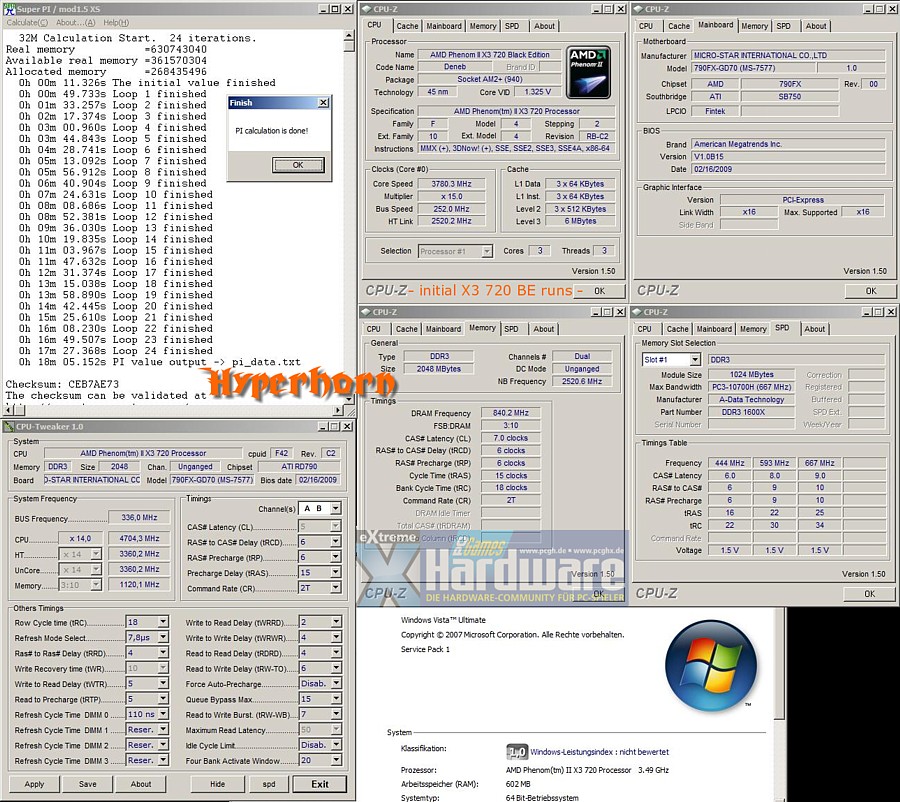This screenshot has height=802, width=900.
Task: Open Refresh Mode Select 7,8µs dropdown
Action: [x=163, y=638]
